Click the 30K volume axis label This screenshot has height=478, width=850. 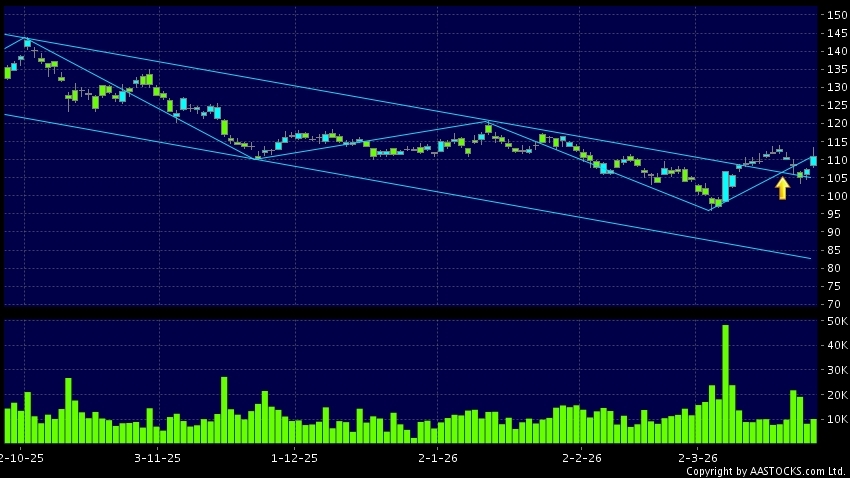[x=836, y=370]
